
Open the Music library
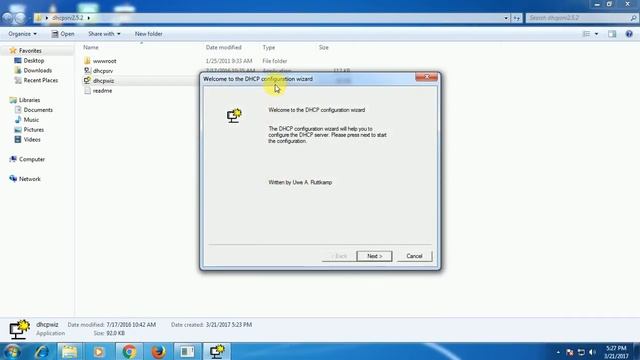tap(31, 120)
